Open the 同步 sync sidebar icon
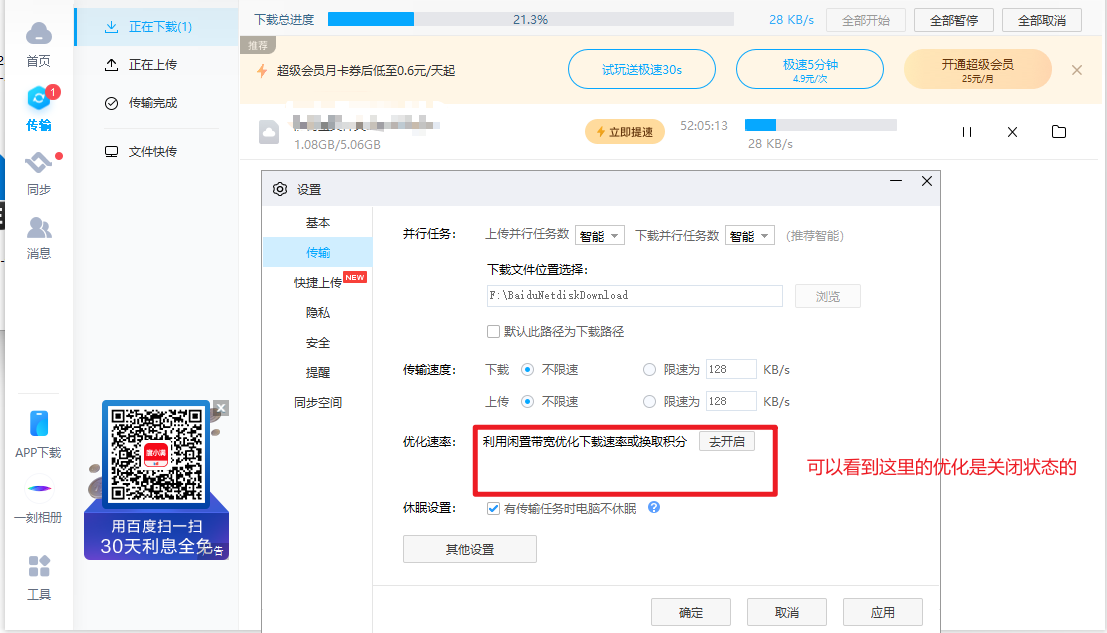Image resolution: width=1107 pixels, height=633 pixels. point(39,163)
